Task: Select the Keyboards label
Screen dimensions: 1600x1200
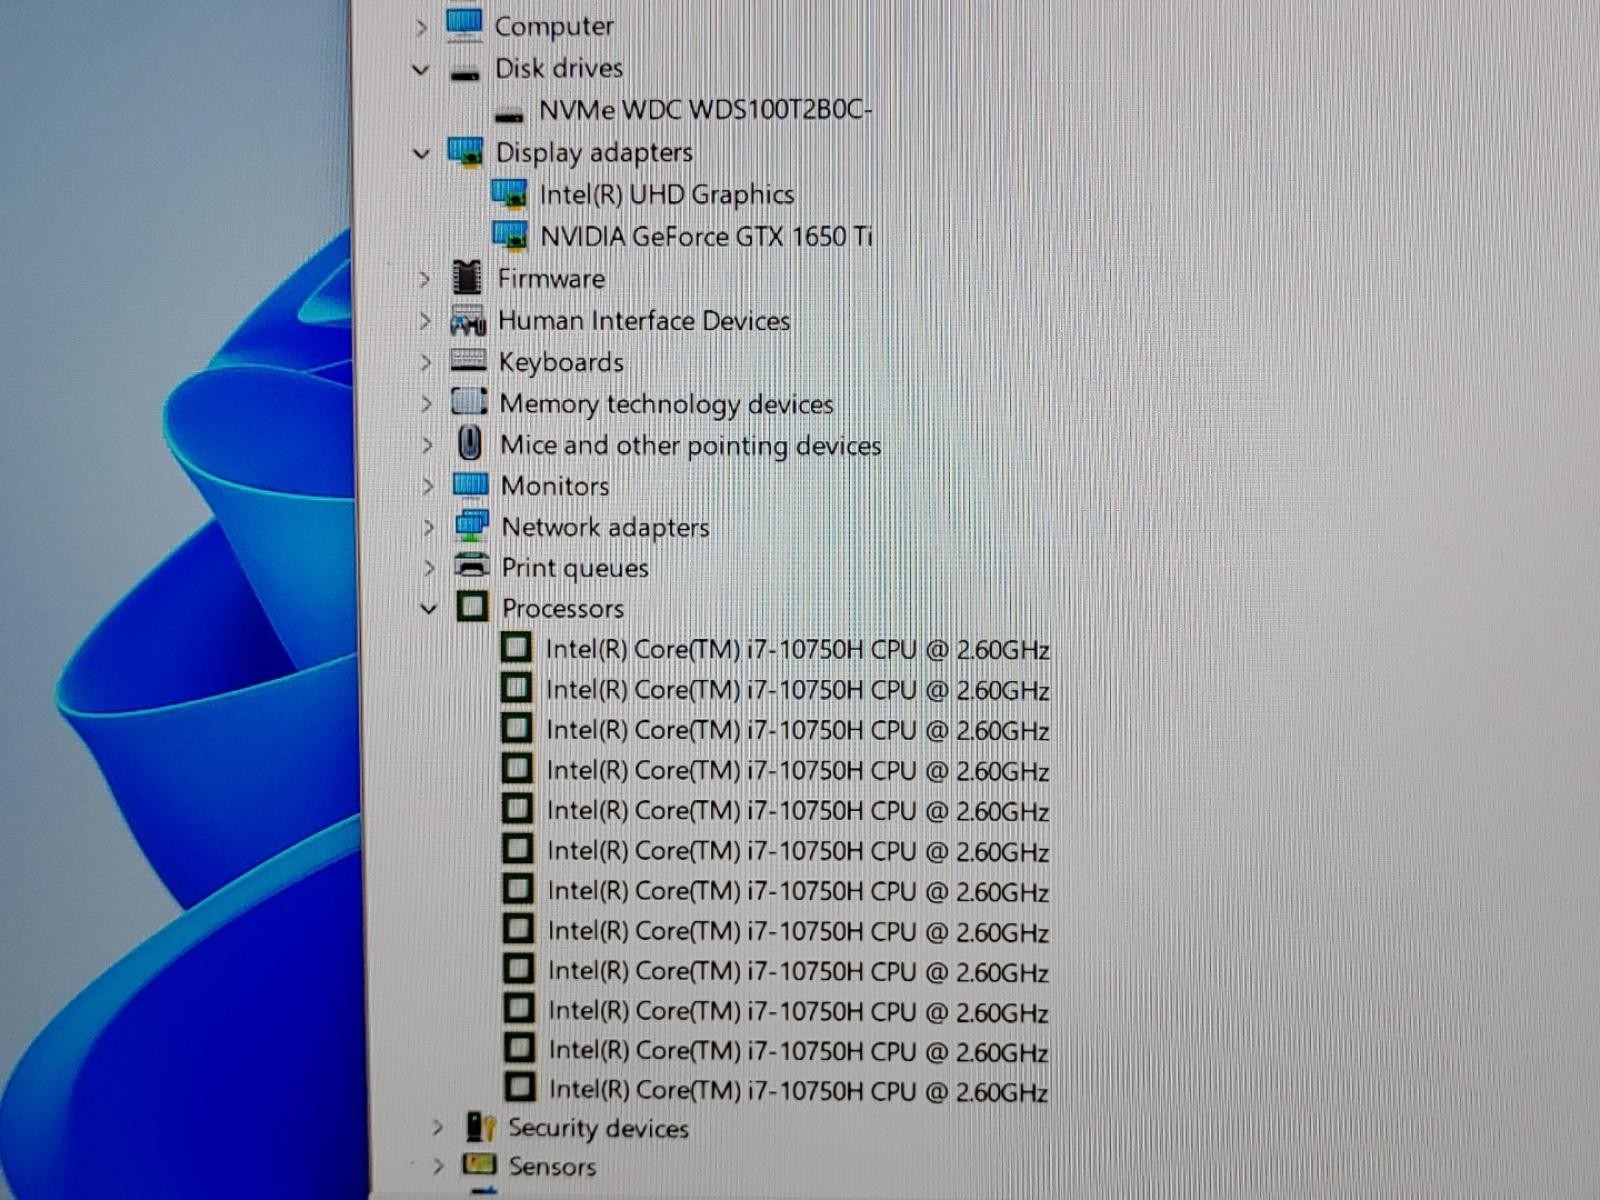Action: click(x=561, y=362)
